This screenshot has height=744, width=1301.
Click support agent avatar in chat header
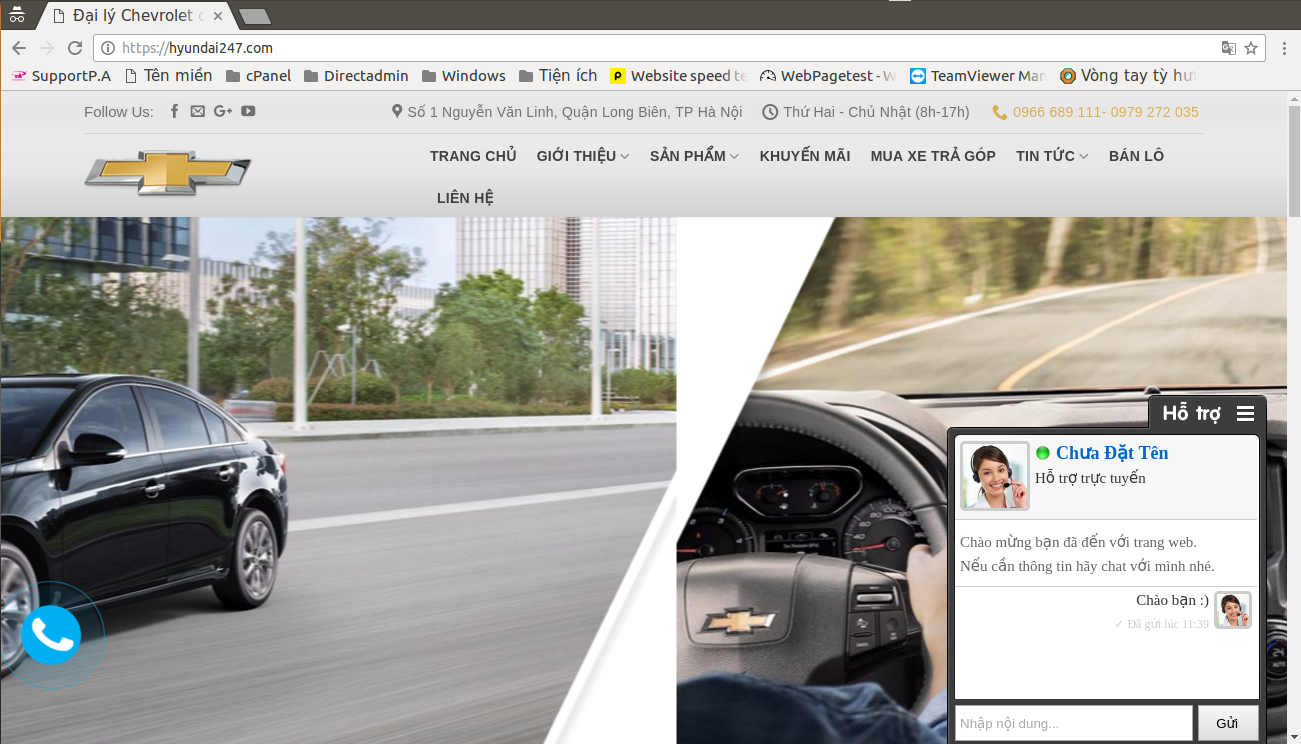coord(995,476)
